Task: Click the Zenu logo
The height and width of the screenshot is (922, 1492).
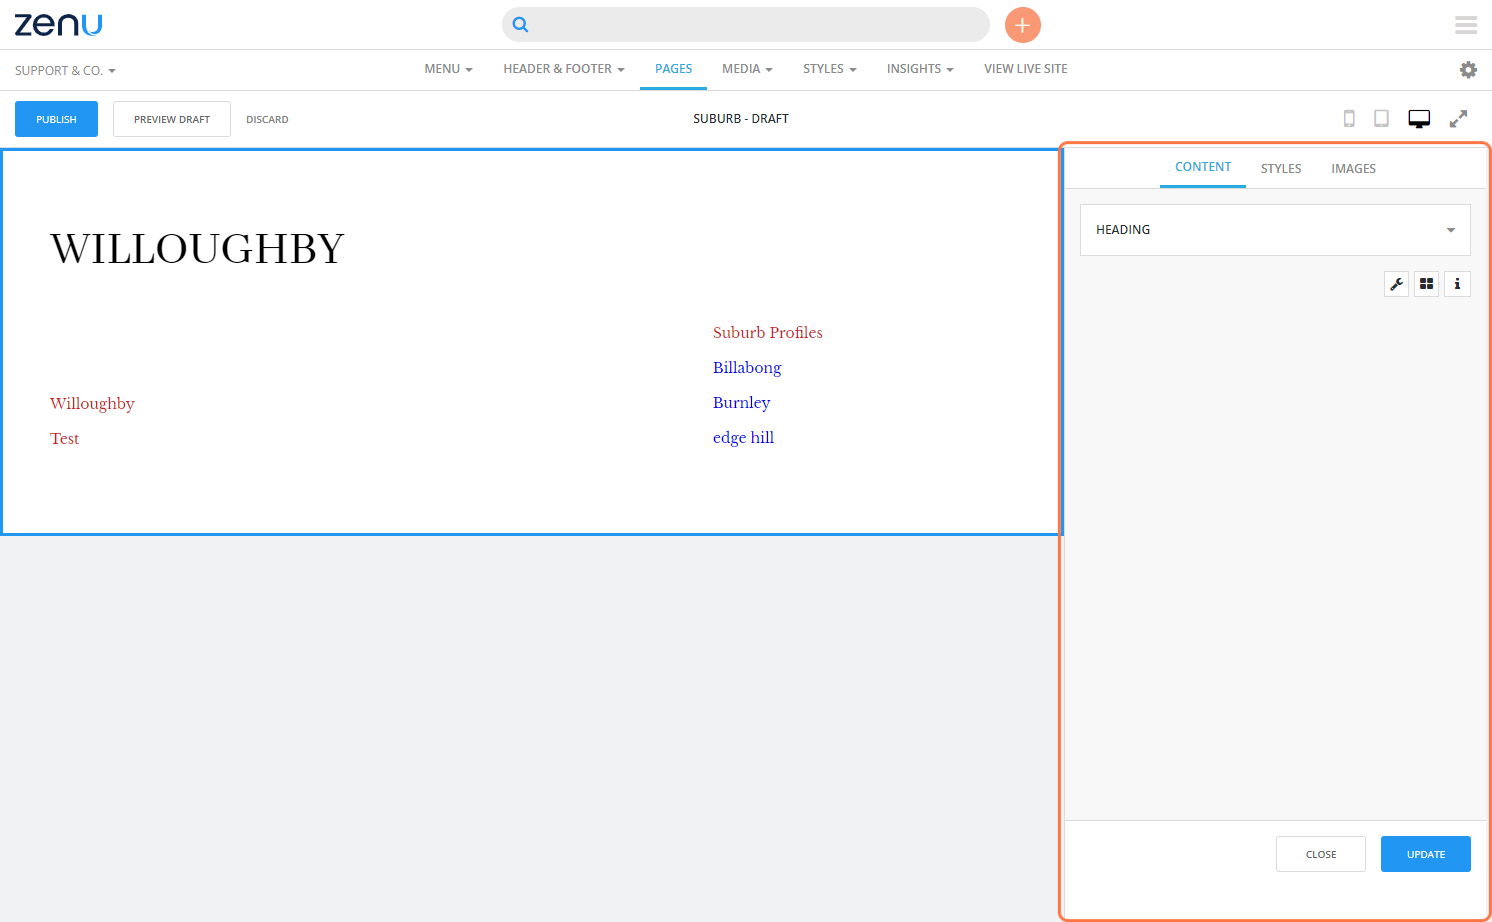Action: [x=58, y=25]
